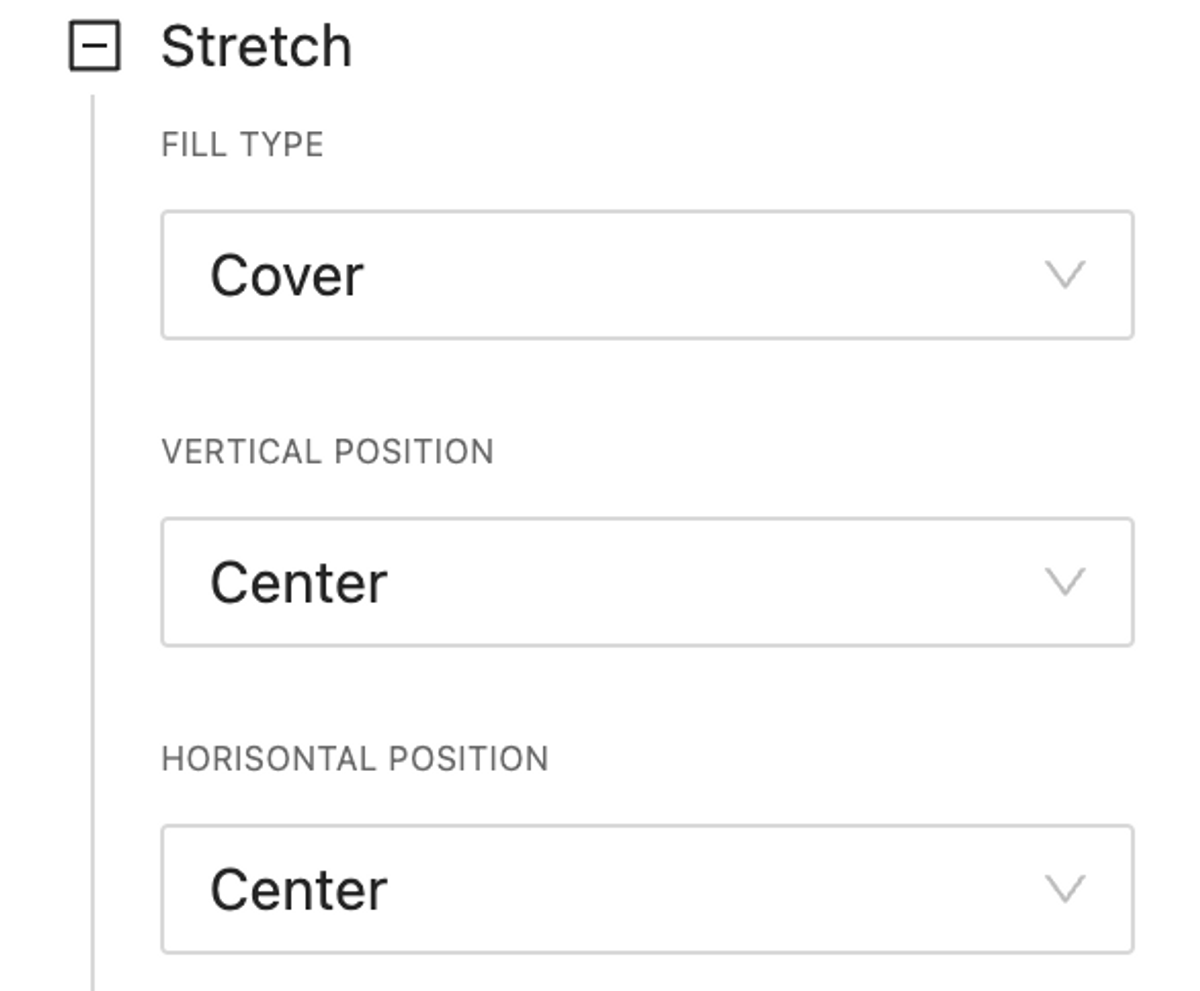Click the letter S in the Stretch heading
The image size is (1200, 991).
tap(176, 47)
